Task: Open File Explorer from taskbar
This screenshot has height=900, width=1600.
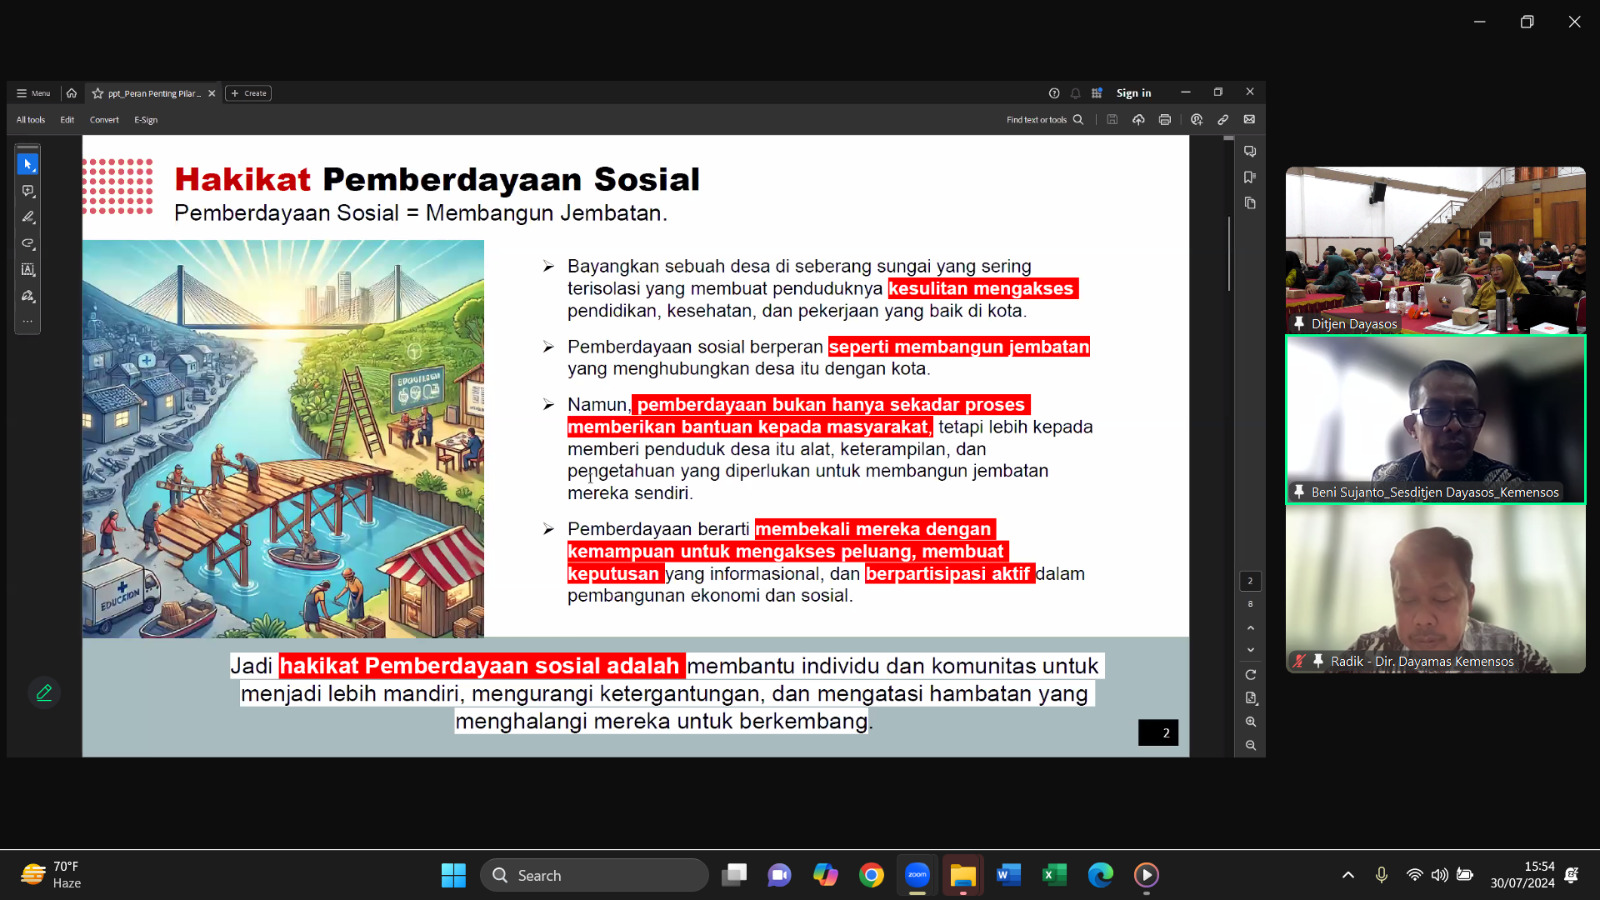Action: [x=963, y=875]
